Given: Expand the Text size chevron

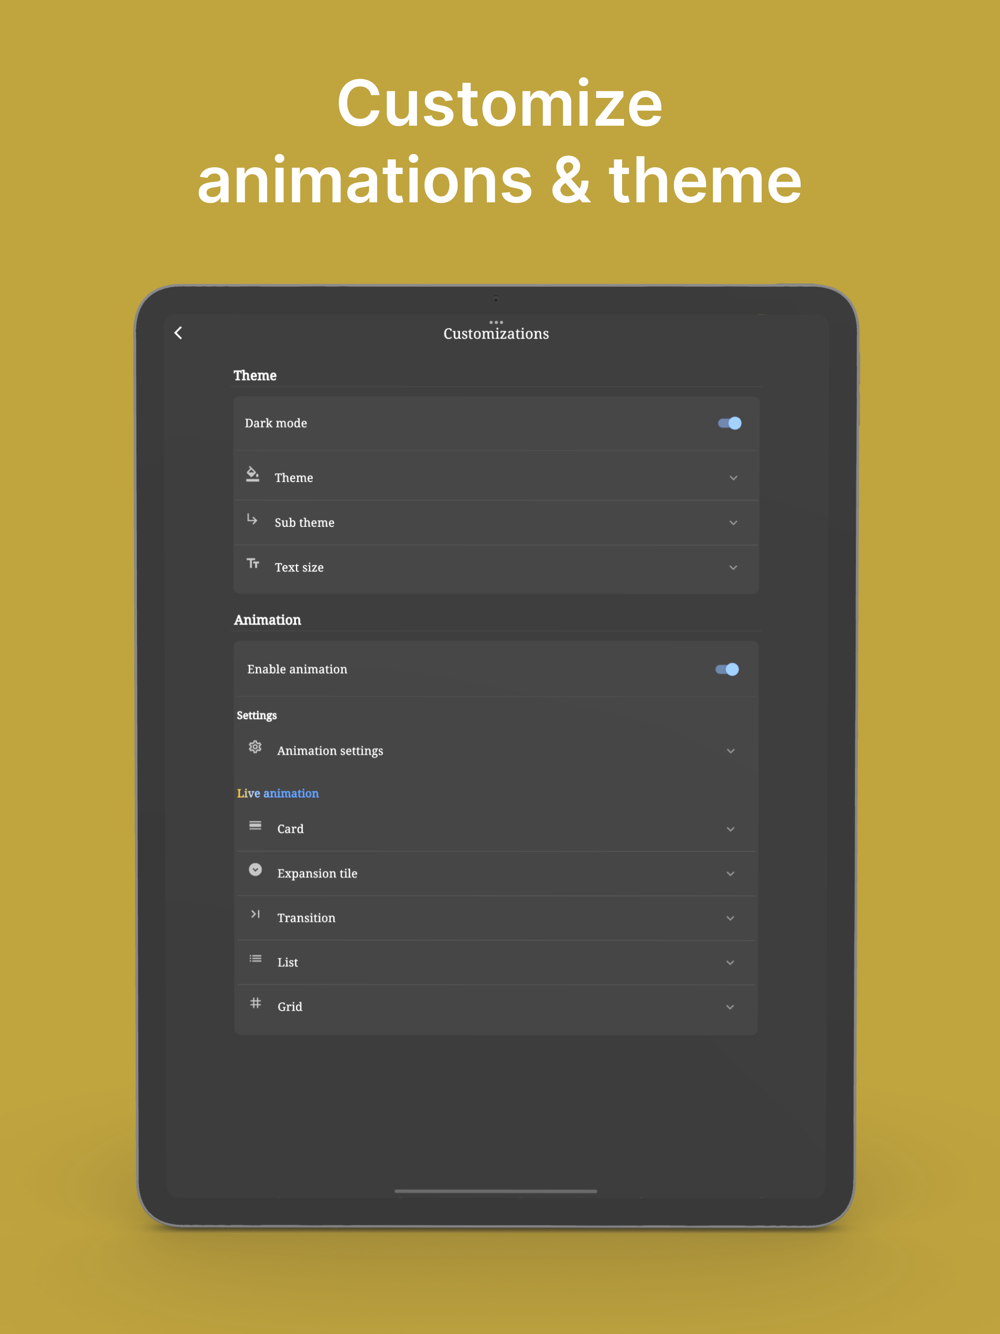Looking at the screenshot, I should tap(733, 568).
